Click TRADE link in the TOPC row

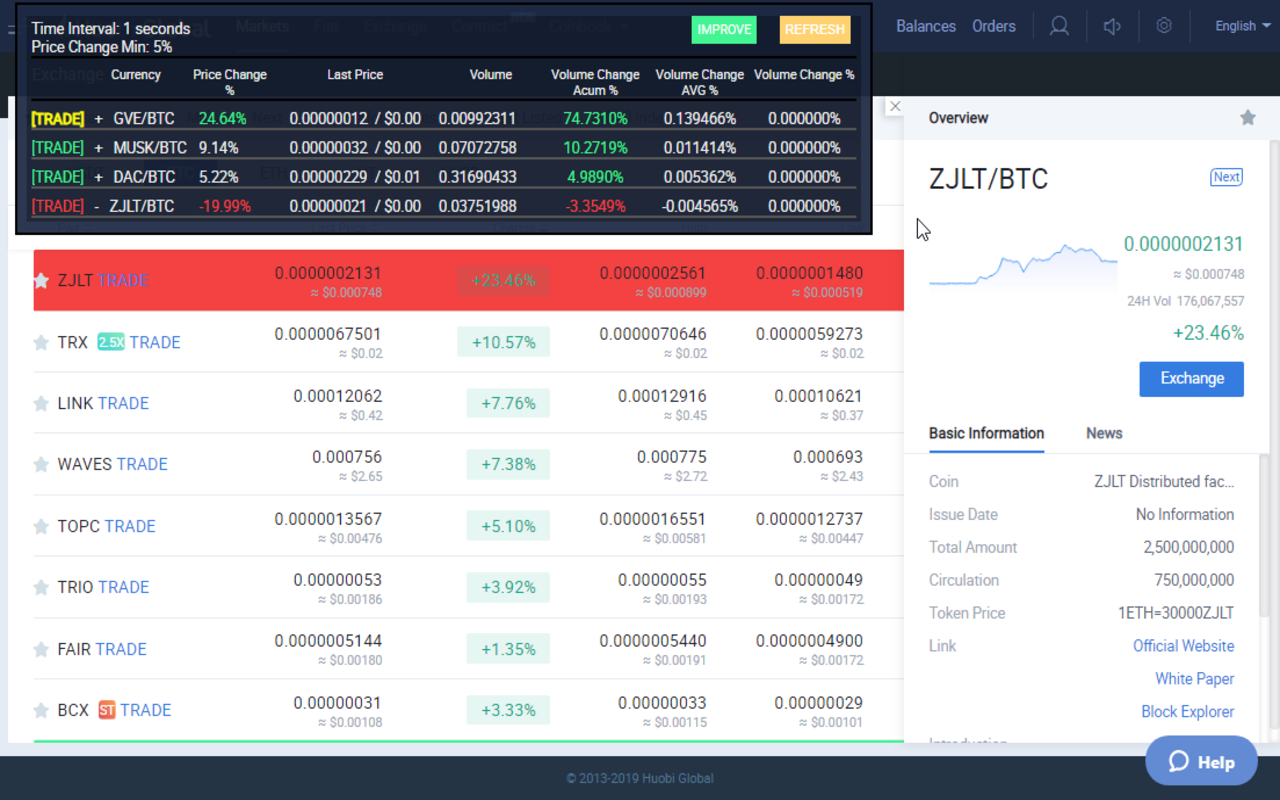pyautogui.click(x=130, y=526)
